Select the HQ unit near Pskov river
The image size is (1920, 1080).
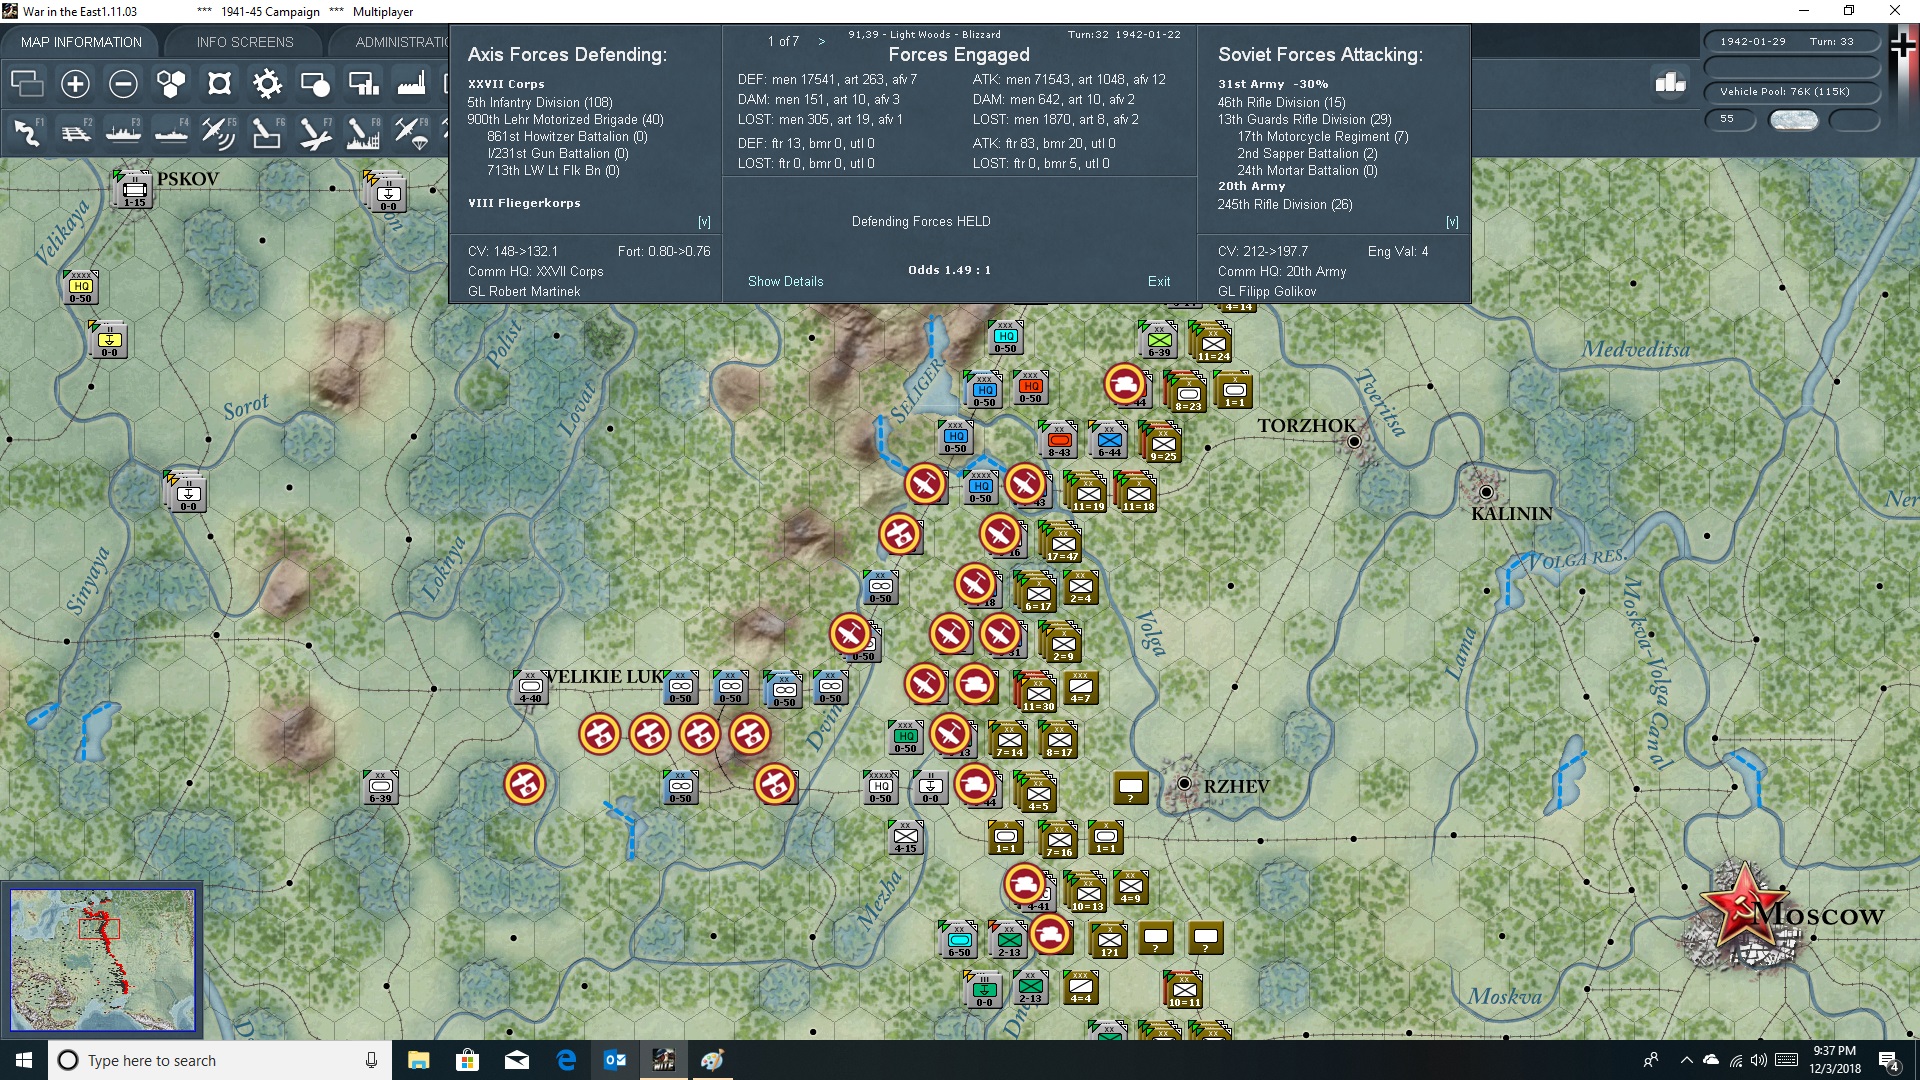coord(81,287)
